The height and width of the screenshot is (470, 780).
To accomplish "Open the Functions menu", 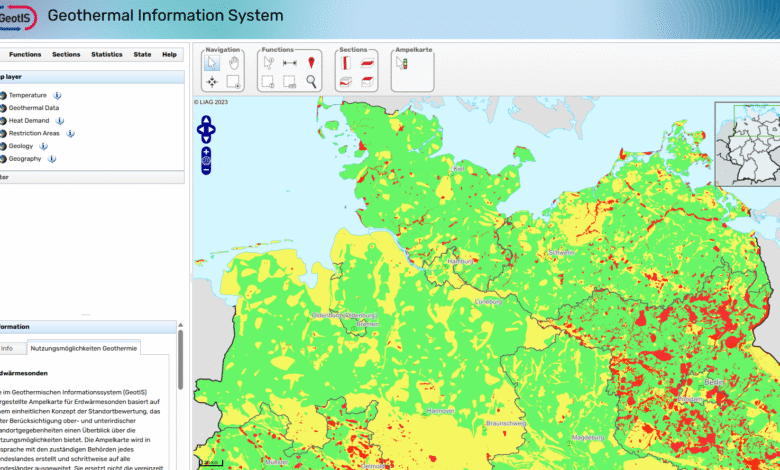I will (25, 54).
